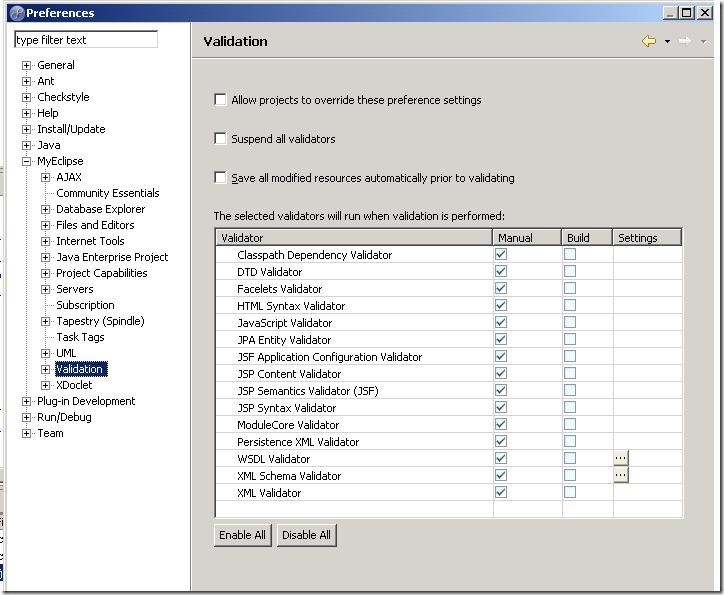
Task: Enable Allow projects to override preference settings
Action: [x=220, y=100]
